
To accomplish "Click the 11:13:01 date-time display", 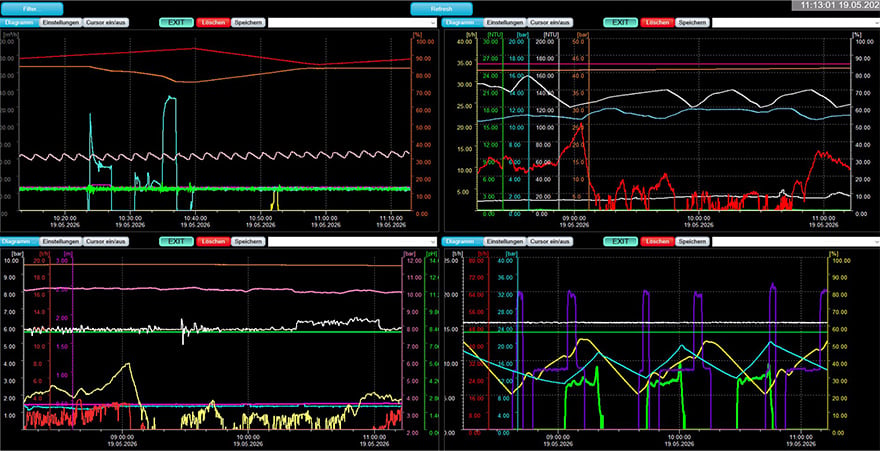I will 836,5.
